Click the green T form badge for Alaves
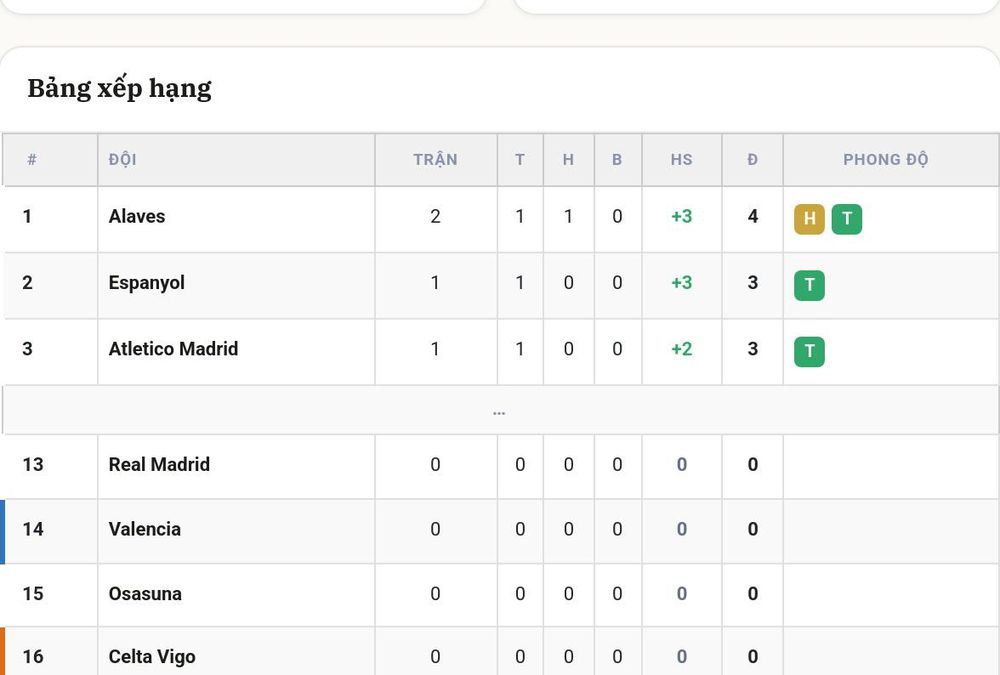Viewport: 1000px width, 675px height. 847,219
